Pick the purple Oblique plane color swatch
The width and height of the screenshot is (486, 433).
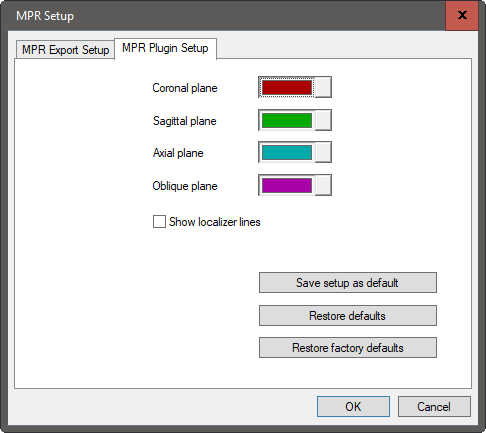pyautogui.click(x=287, y=185)
